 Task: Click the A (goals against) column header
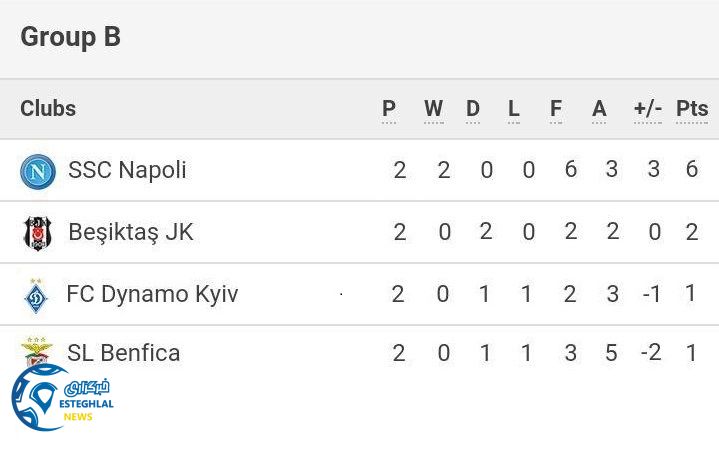[x=599, y=109]
